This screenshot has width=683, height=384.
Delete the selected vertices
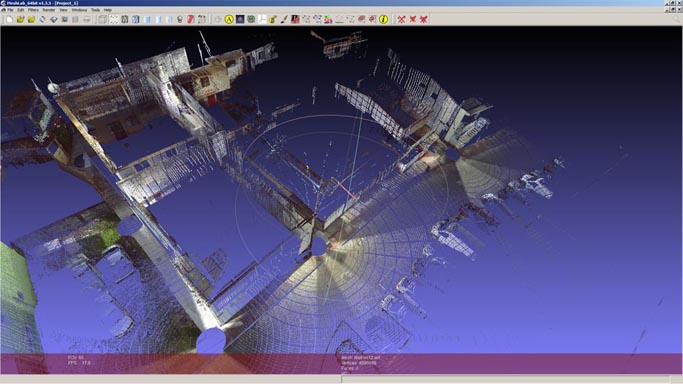(x=401, y=19)
